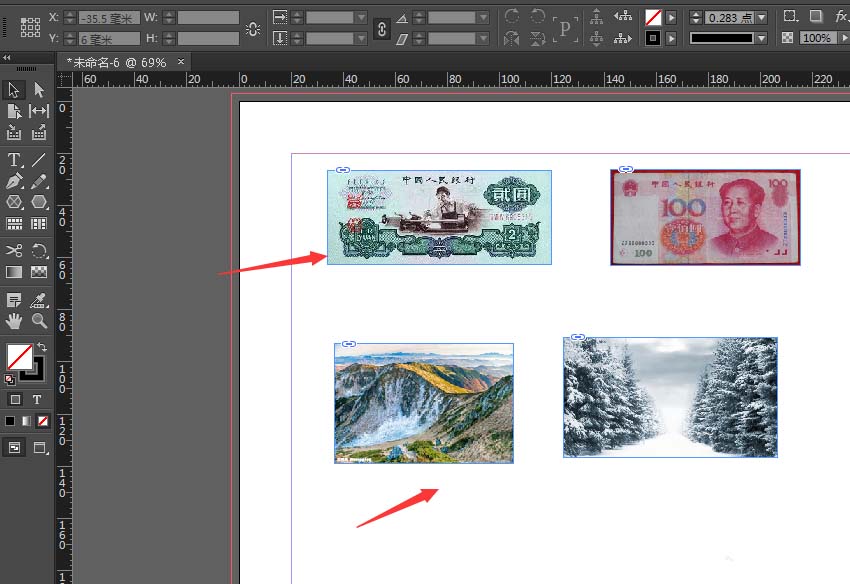Select the Free Transform tool
850x584 pixels.
coord(38,251)
